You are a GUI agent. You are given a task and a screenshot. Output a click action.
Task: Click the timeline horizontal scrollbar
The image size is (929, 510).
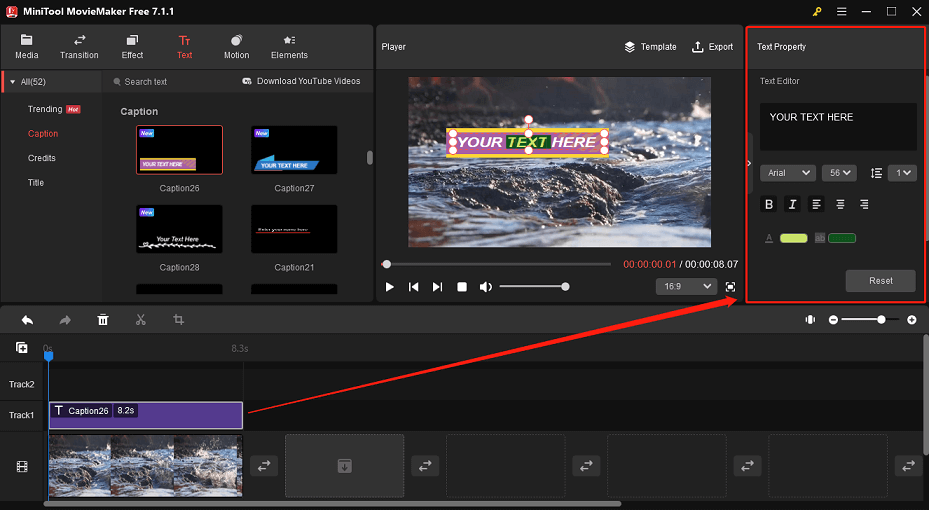tap(332, 504)
